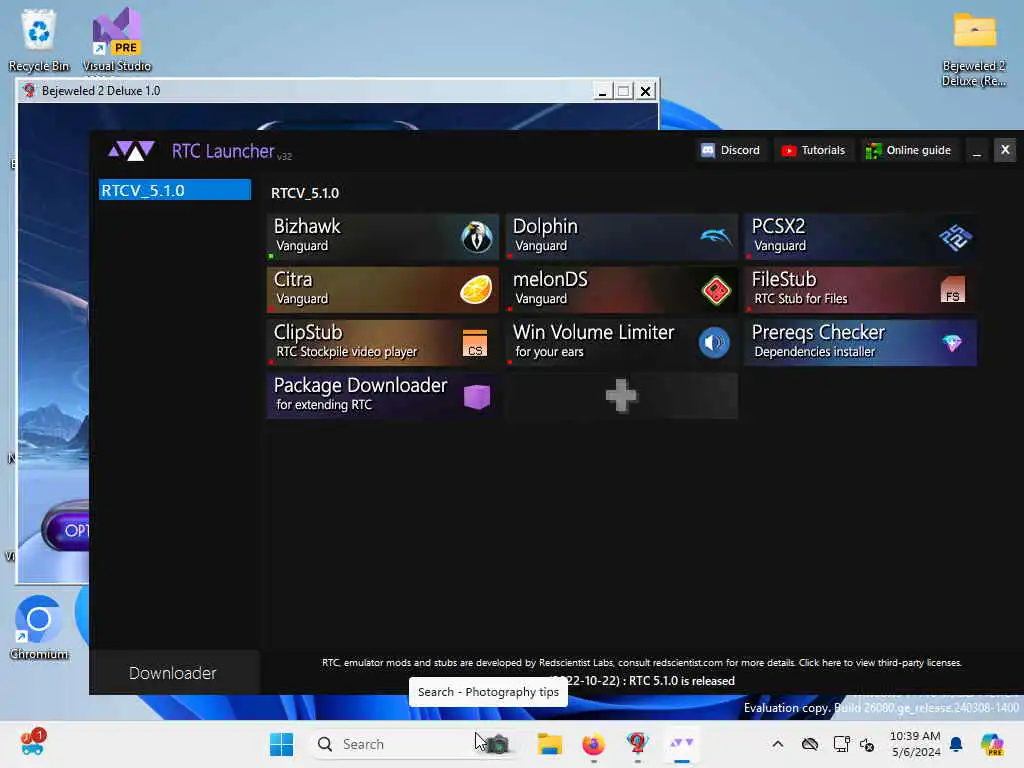Select RTCV_5.1.0 in the version list

[174, 190]
